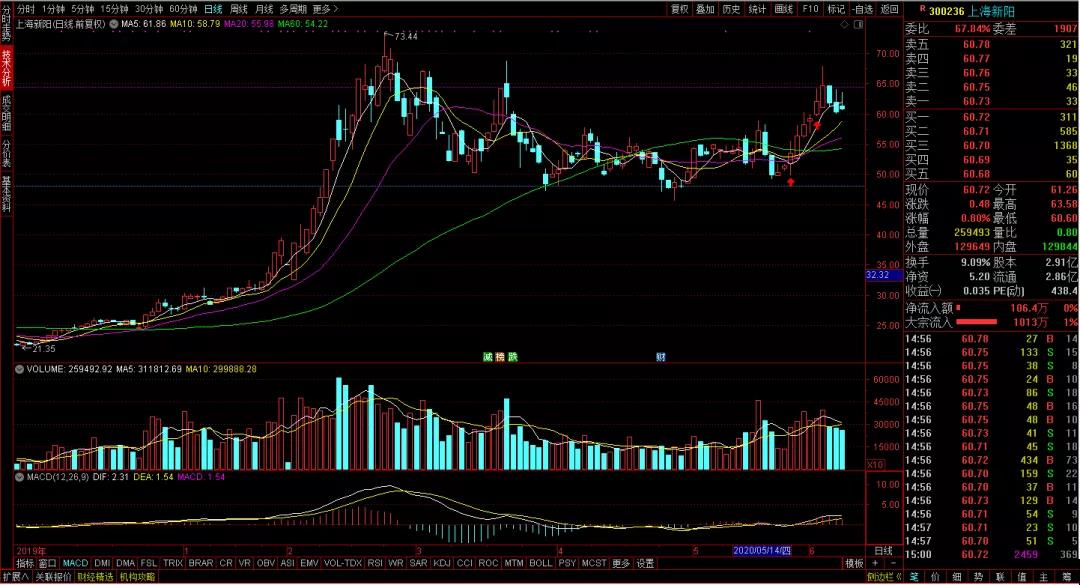This screenshot has height=585, width=1080.
Task: Select the KDJ indicator tab
Action: [x=442, y=564]
